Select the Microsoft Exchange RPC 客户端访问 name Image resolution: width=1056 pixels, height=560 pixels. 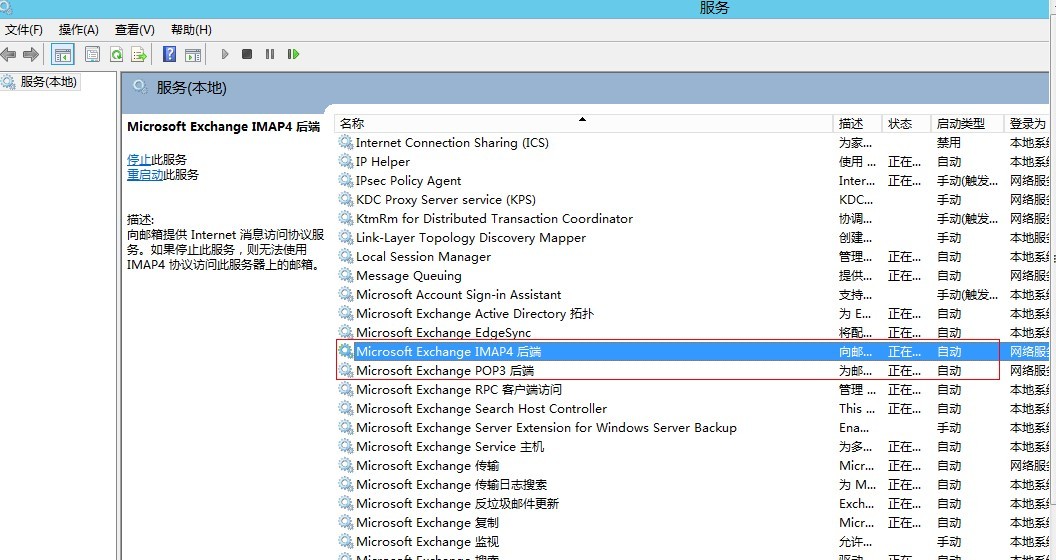point(459,390)
